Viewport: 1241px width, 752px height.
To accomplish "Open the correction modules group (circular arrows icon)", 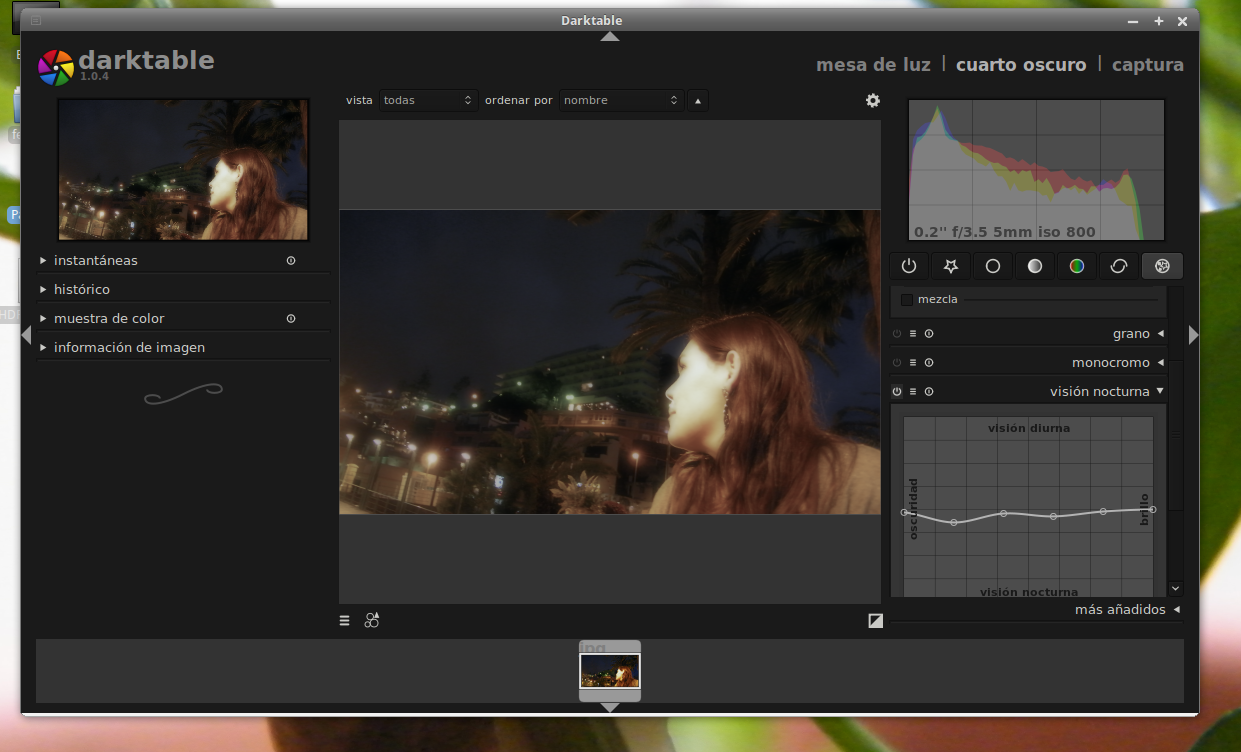I will 1119,266.
